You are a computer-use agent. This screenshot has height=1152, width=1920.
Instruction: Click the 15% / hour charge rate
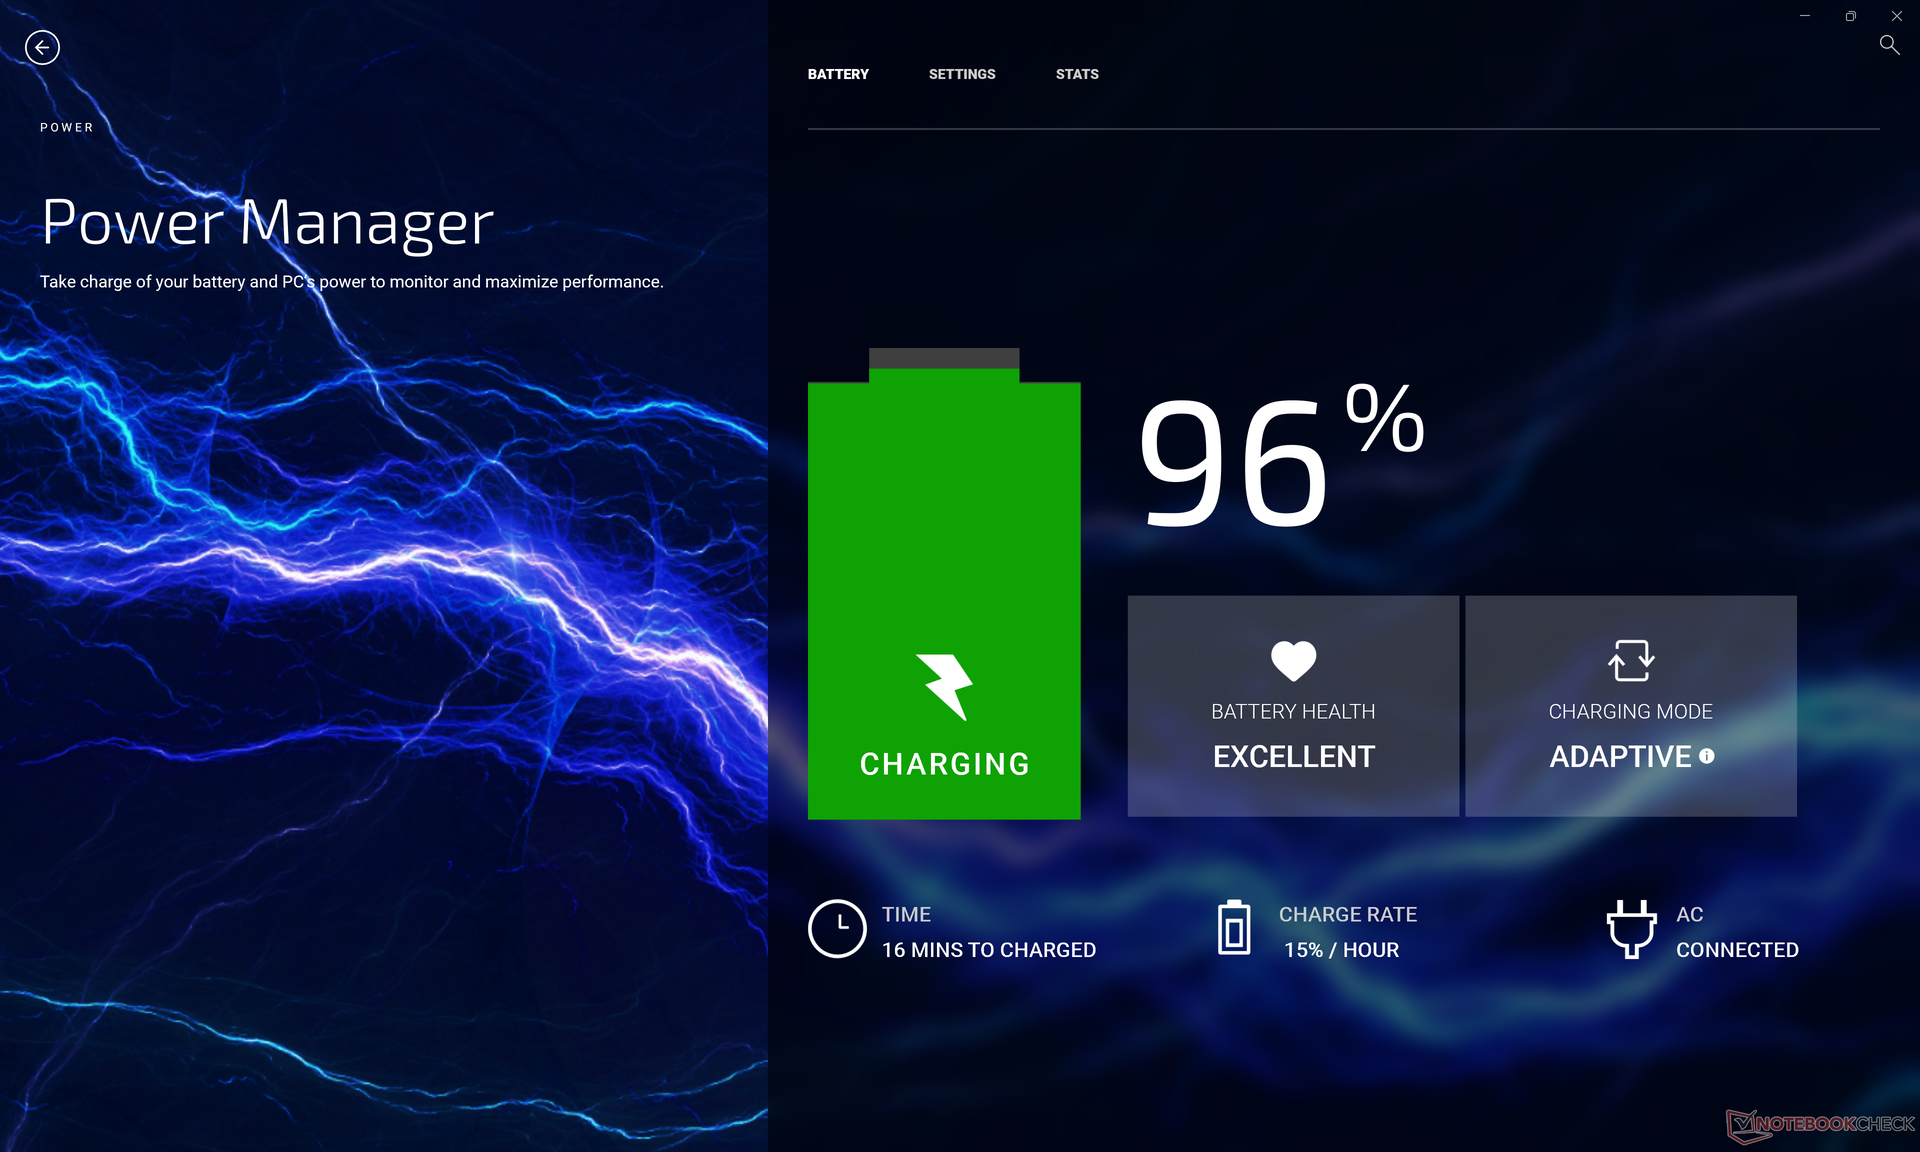(1340, 950)
